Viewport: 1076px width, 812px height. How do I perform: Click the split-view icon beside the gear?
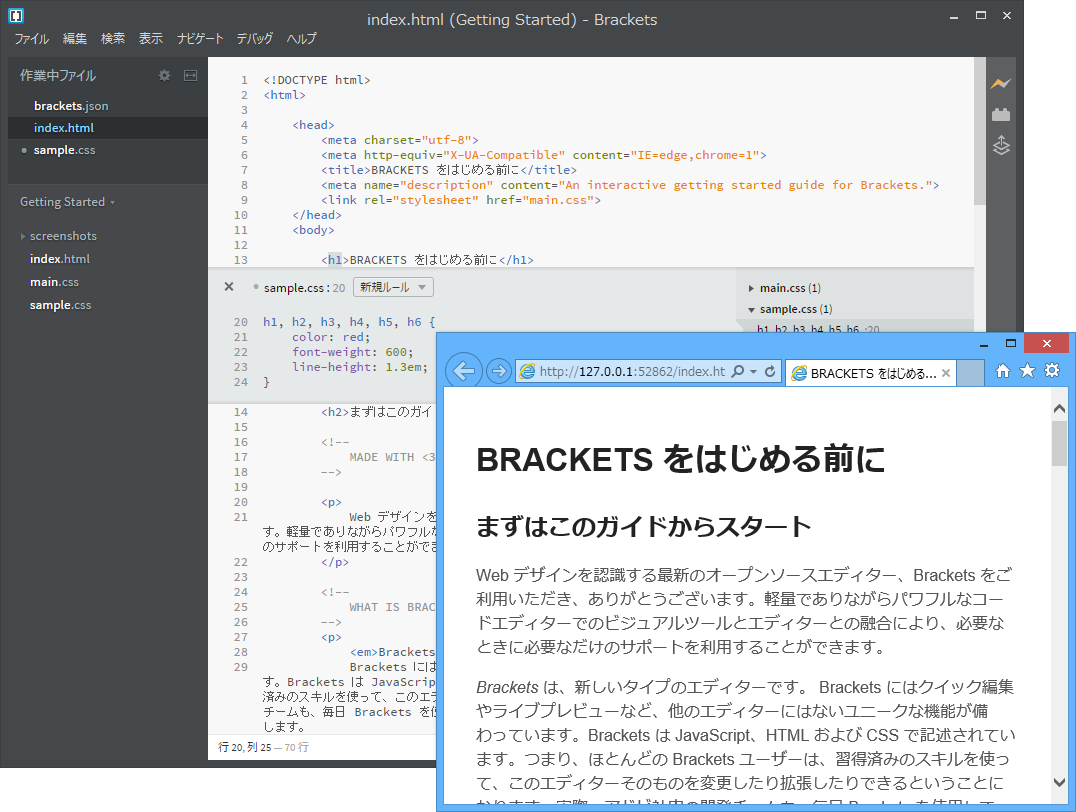coord(190,75)
